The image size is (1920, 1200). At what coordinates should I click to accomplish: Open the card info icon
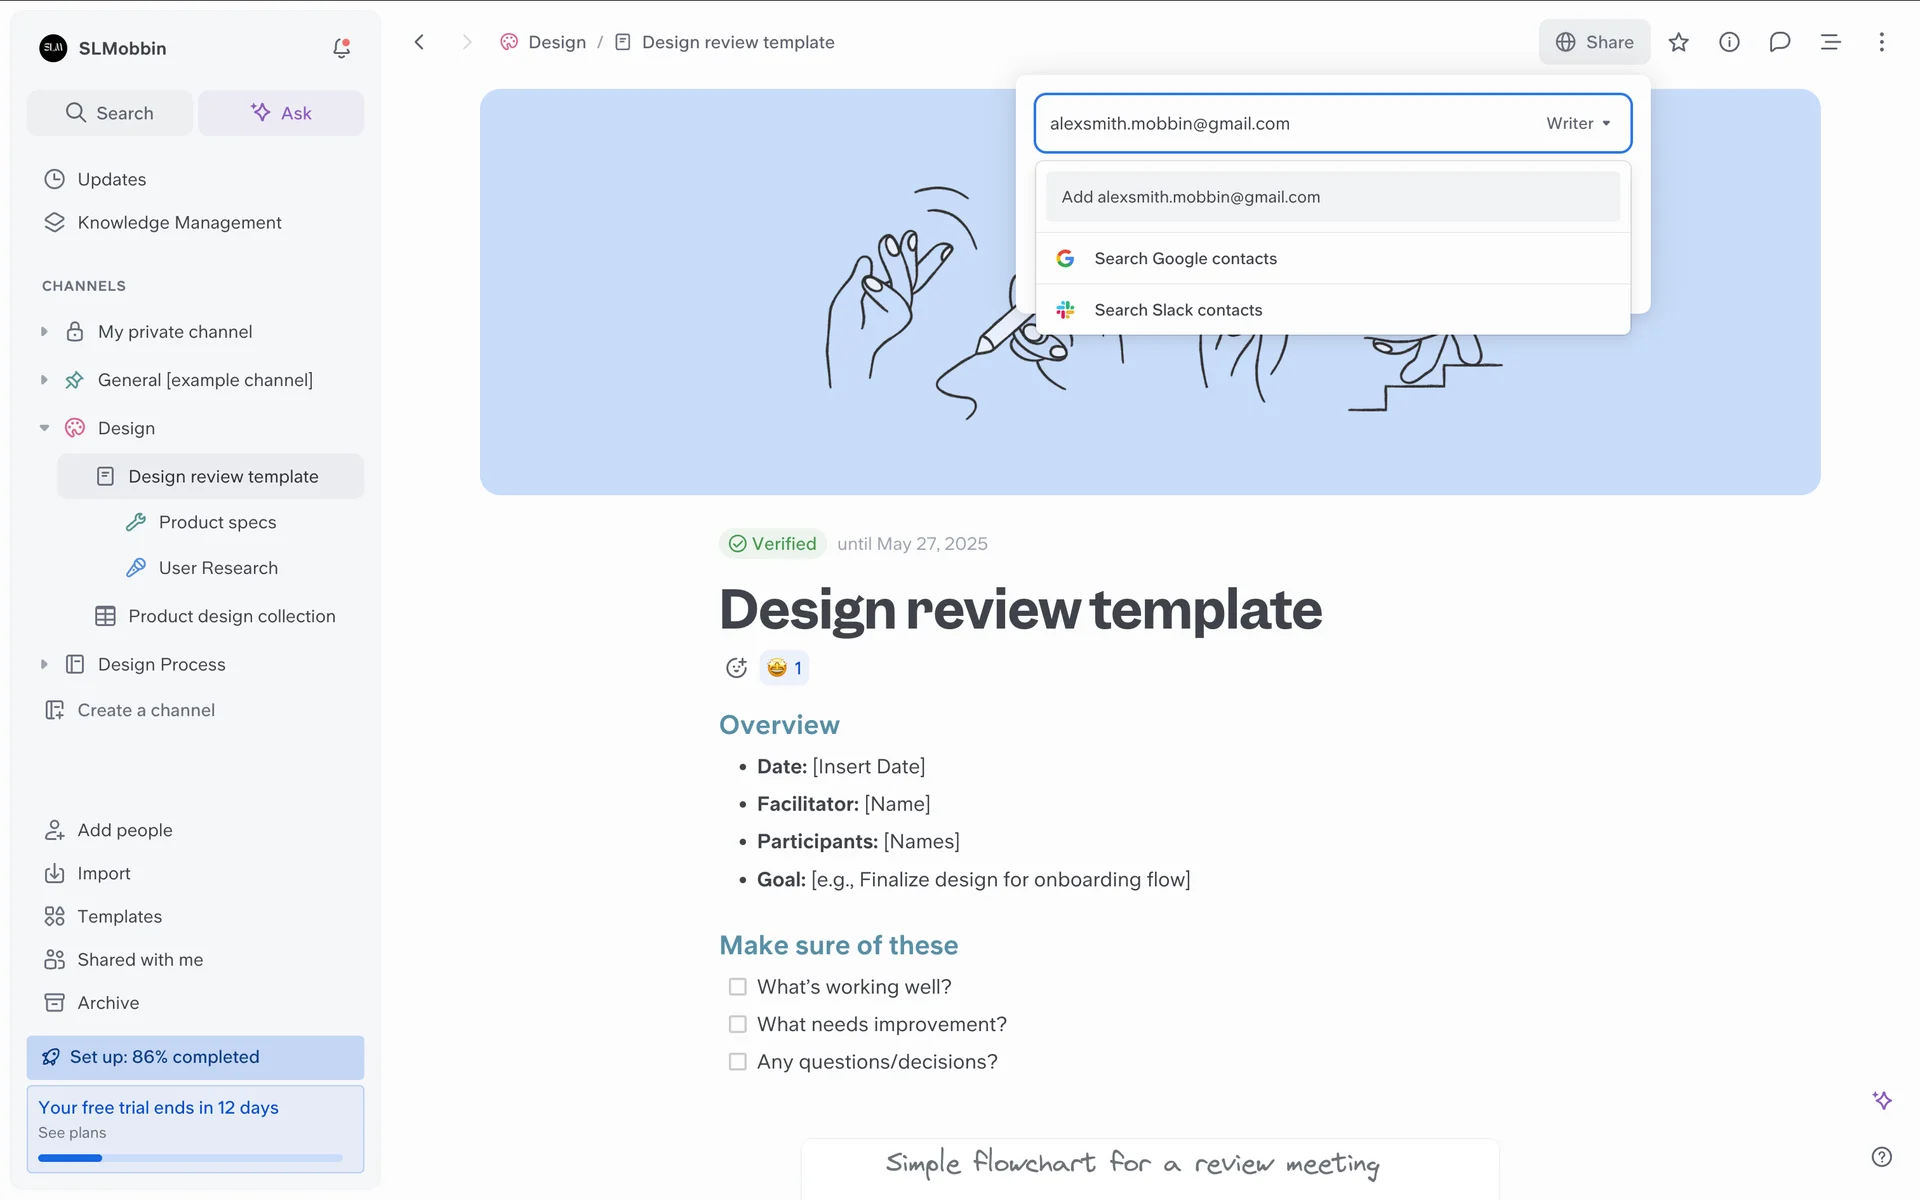click(x=1729, y=42)
